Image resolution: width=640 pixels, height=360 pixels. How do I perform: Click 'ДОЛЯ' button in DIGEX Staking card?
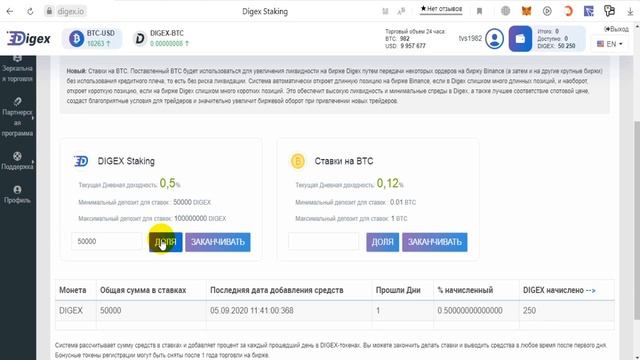[x=166, y=242]
